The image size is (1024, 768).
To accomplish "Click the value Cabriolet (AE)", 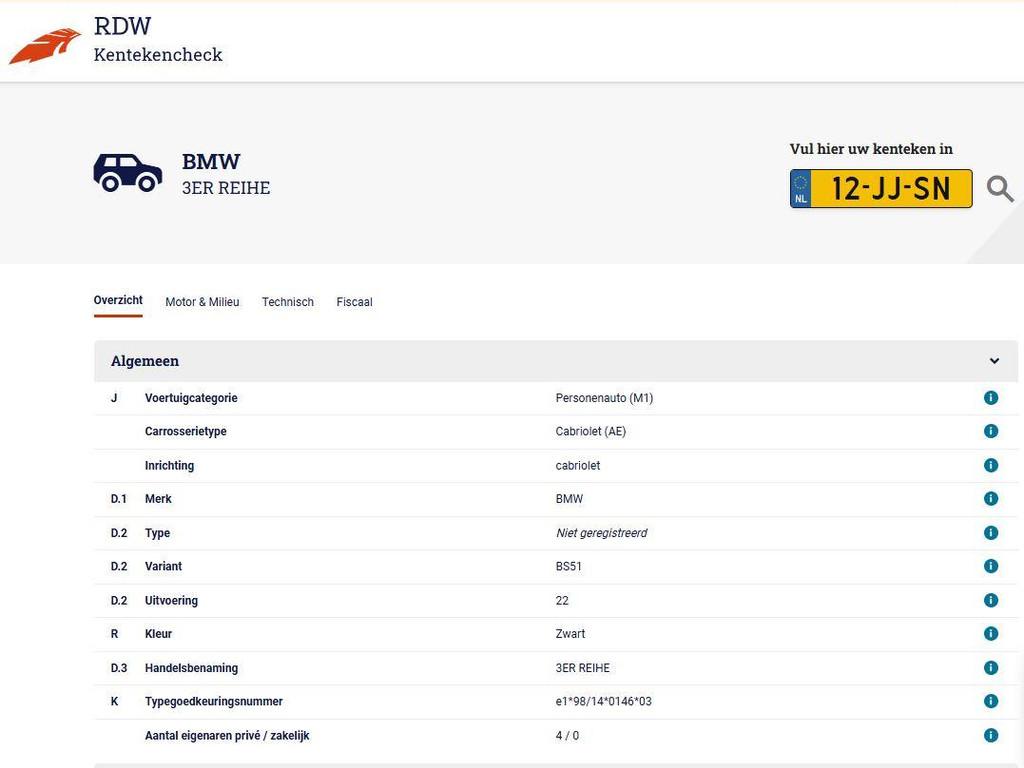I will pyautogui.click(x=590, y=431).
